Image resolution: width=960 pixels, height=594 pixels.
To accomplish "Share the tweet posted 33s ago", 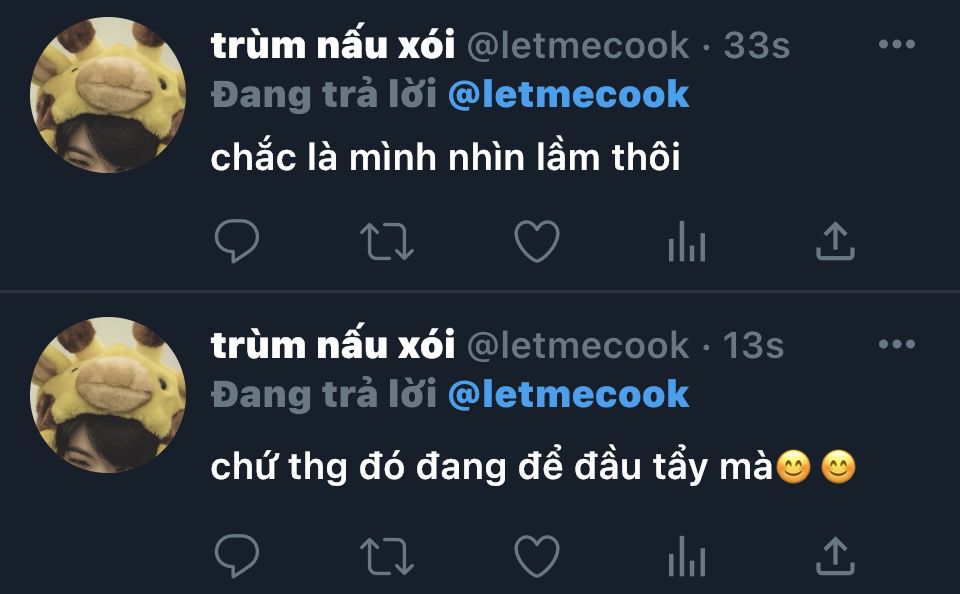I will click(x=835, y=241).
